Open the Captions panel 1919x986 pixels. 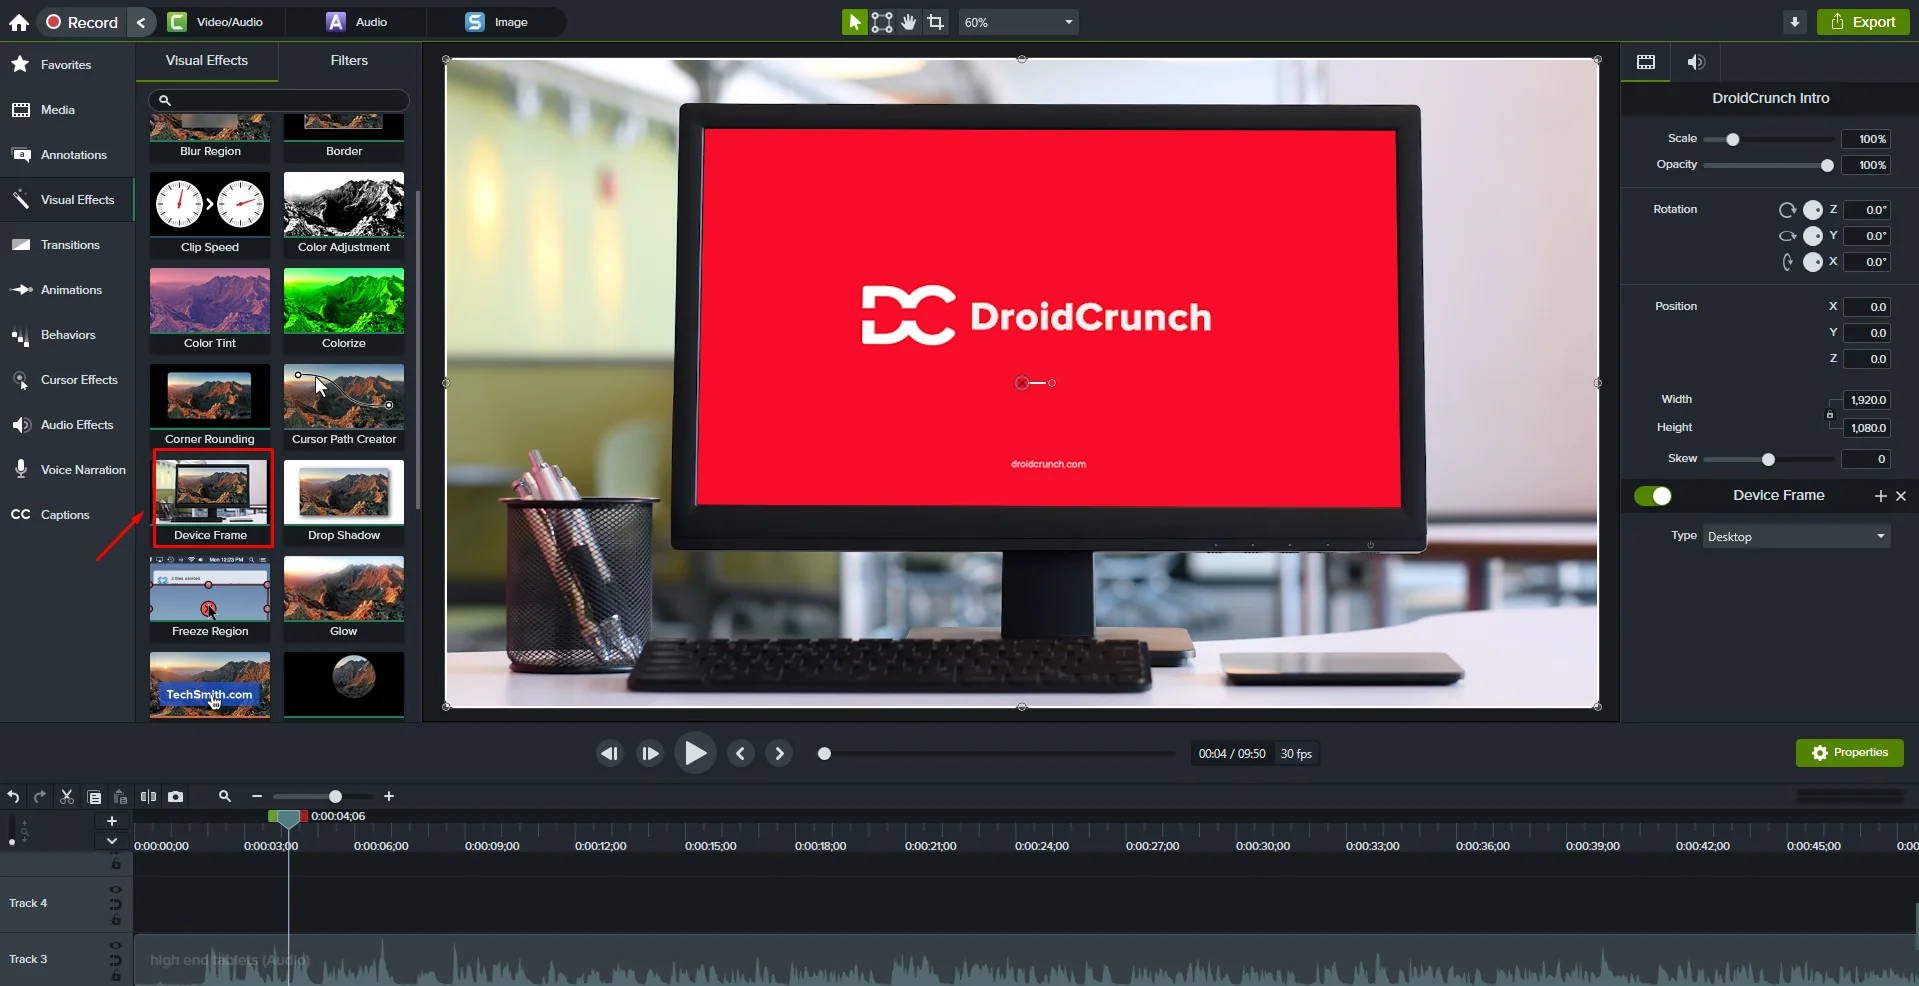[x=66, y=515]
